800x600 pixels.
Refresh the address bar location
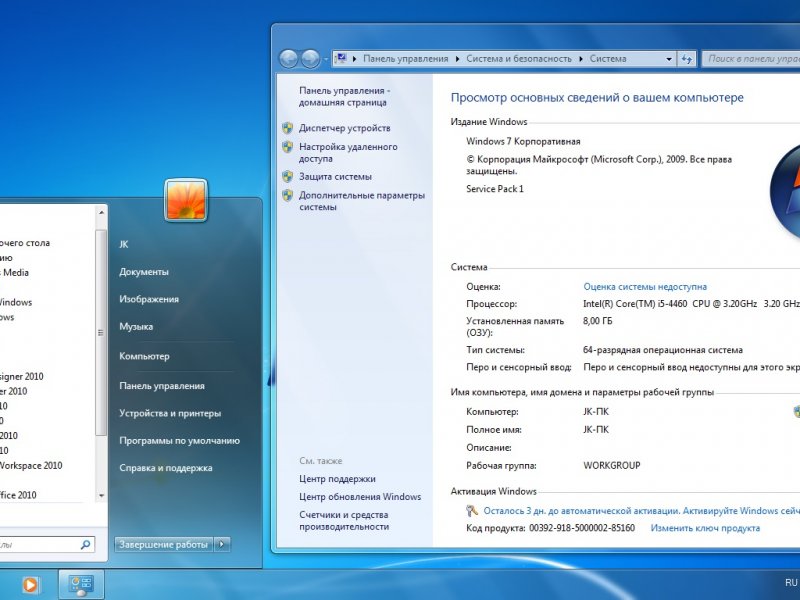coord(687,59)
